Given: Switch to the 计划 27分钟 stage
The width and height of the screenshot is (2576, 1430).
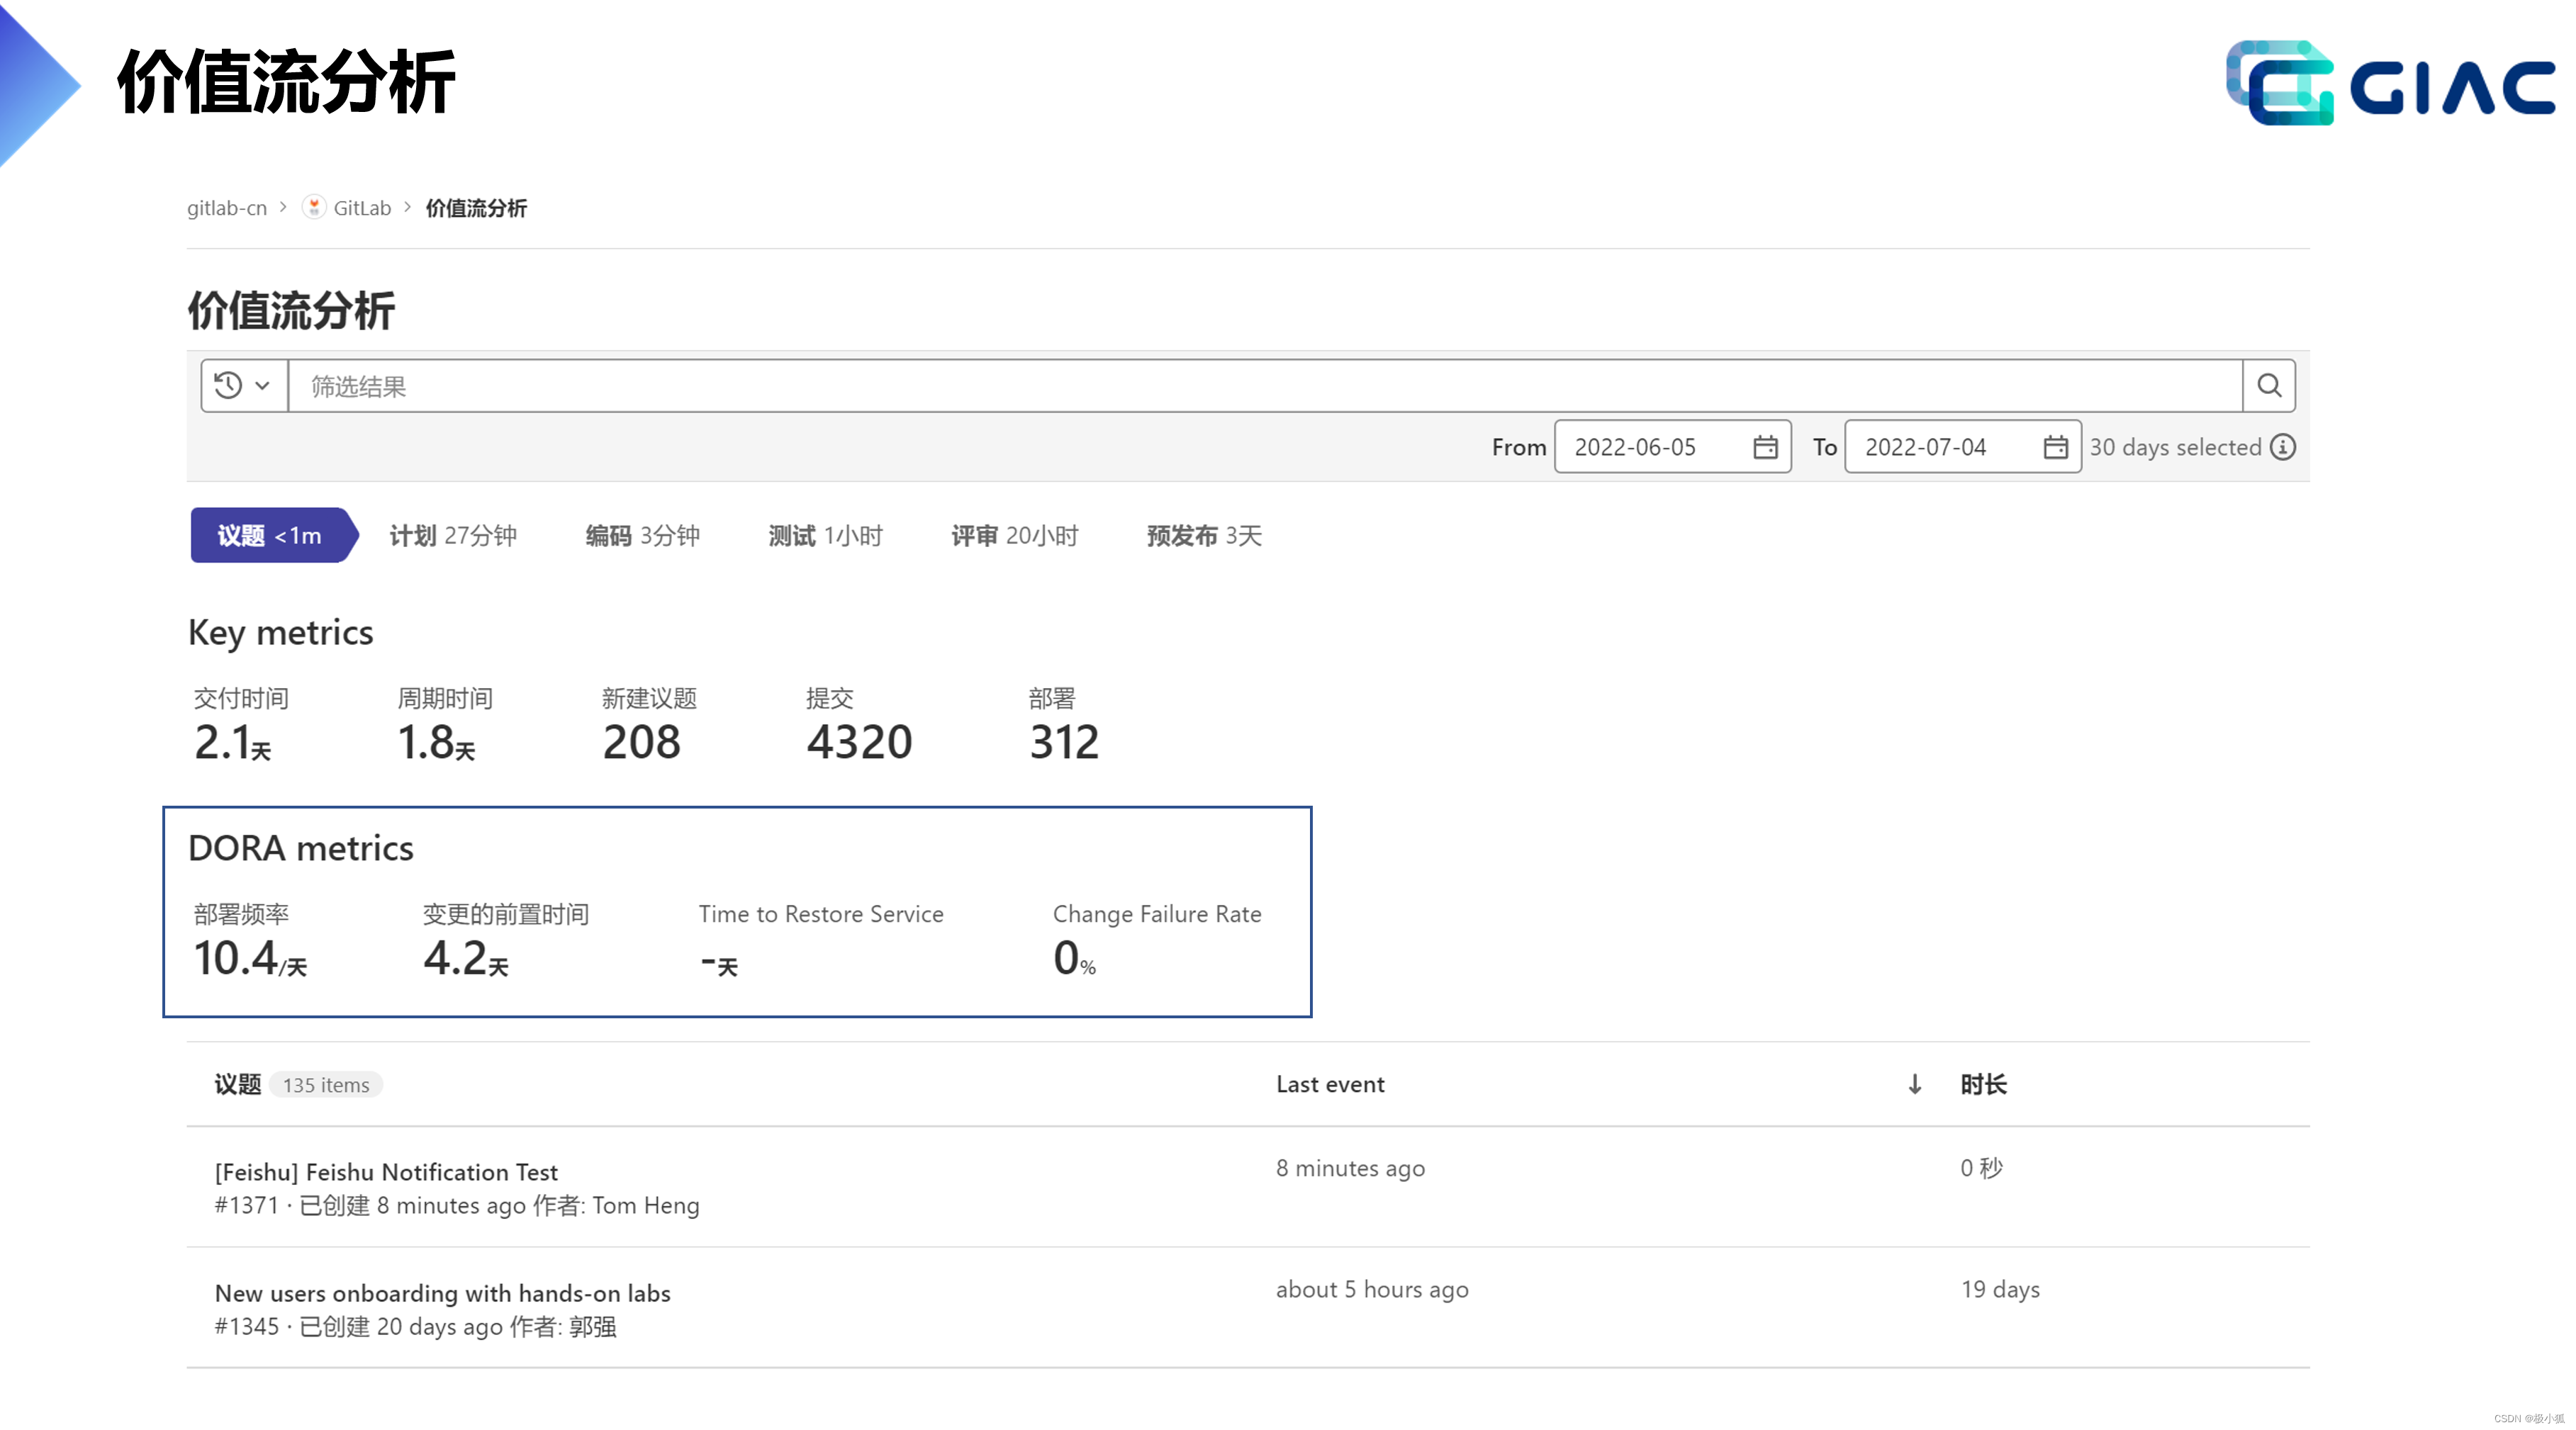Looking at the screenshot, I should (x=452, y=536).
